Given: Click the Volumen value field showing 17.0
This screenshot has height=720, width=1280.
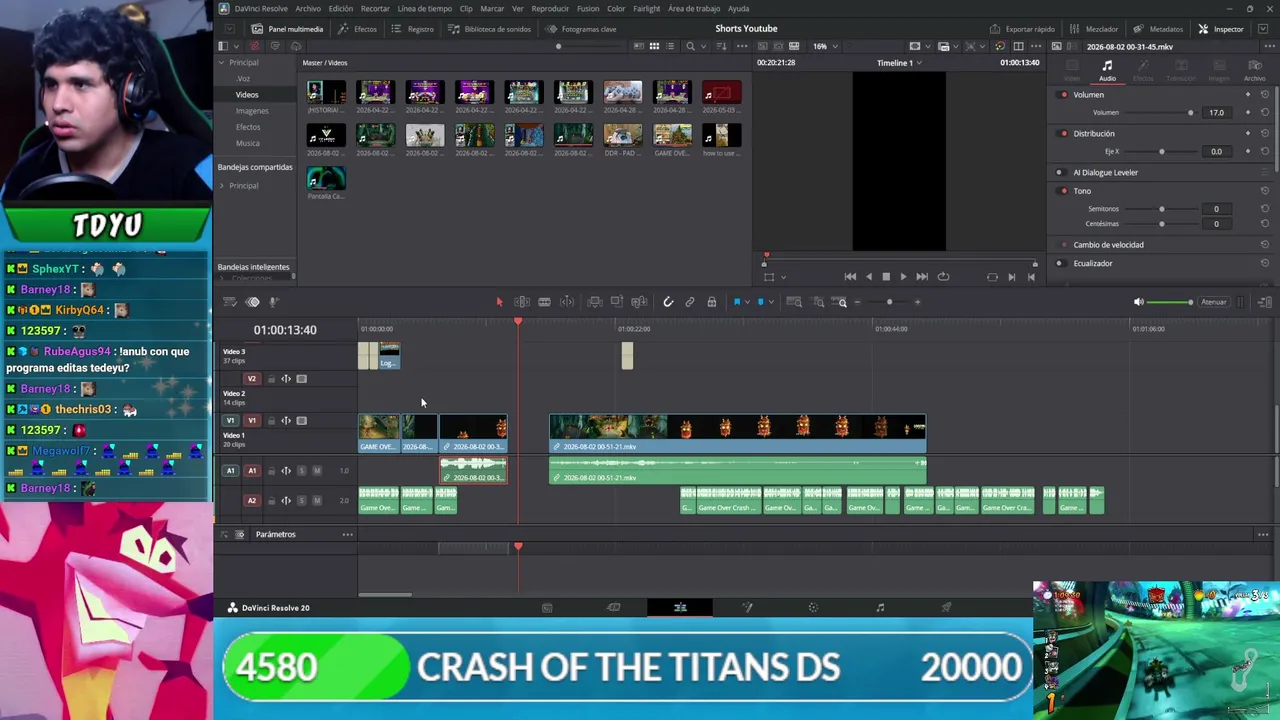Looking at the screenshot, I should click(1216, 113).
